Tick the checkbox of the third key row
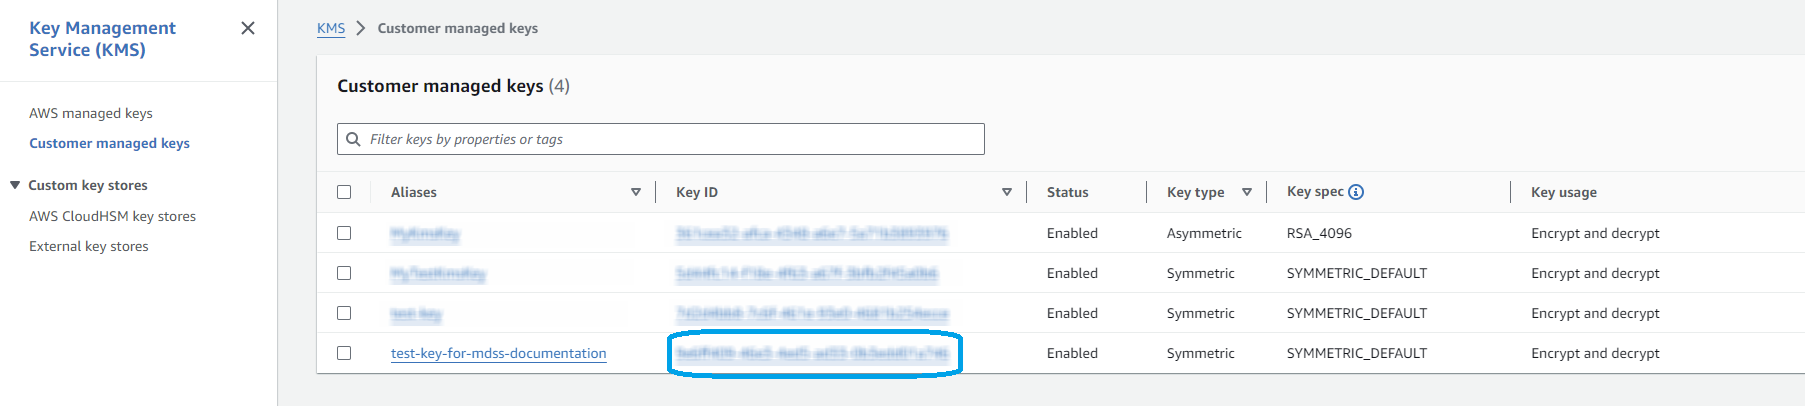Screen dimensions: 1805x406 [x=344, y=313]
